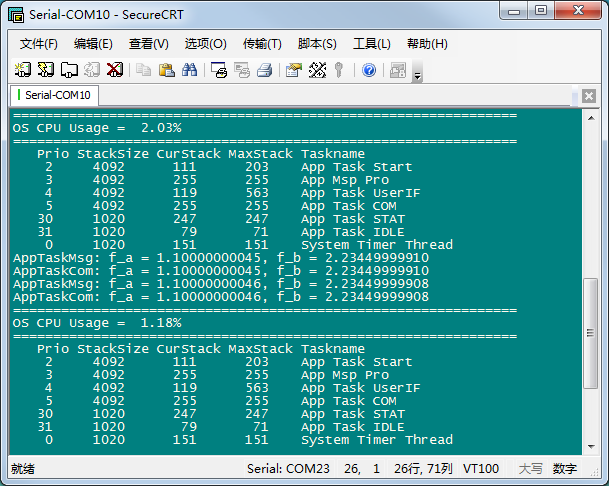Viewport: 609px width, 486px height.
Task: Click the grayed Reconnect icon
Action: (x=92, y=70)
